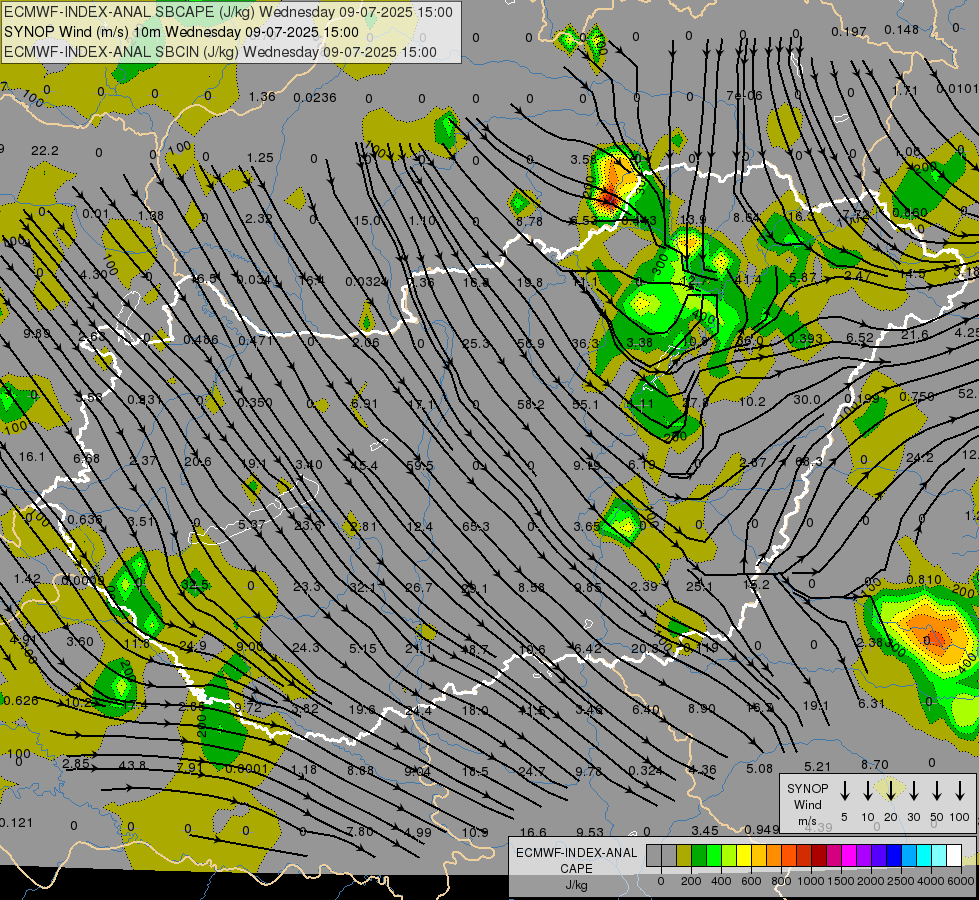Click the 30 m/s wind arrow in legend
Image resolution: width=979 pixels, height=900 pixels.
coord(914,791)
